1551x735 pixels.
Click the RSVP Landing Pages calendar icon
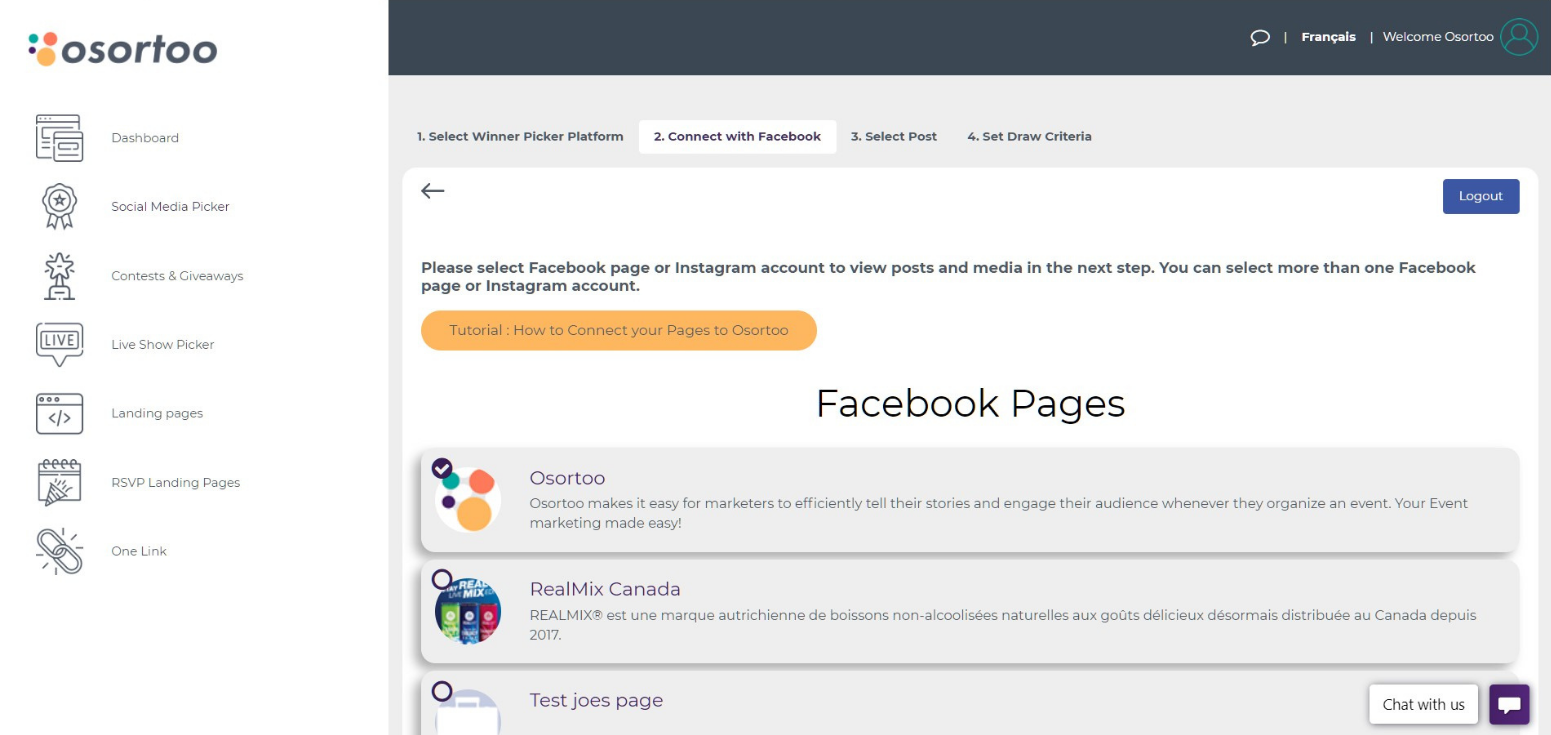pyautogui.click(x=60, y=482)
